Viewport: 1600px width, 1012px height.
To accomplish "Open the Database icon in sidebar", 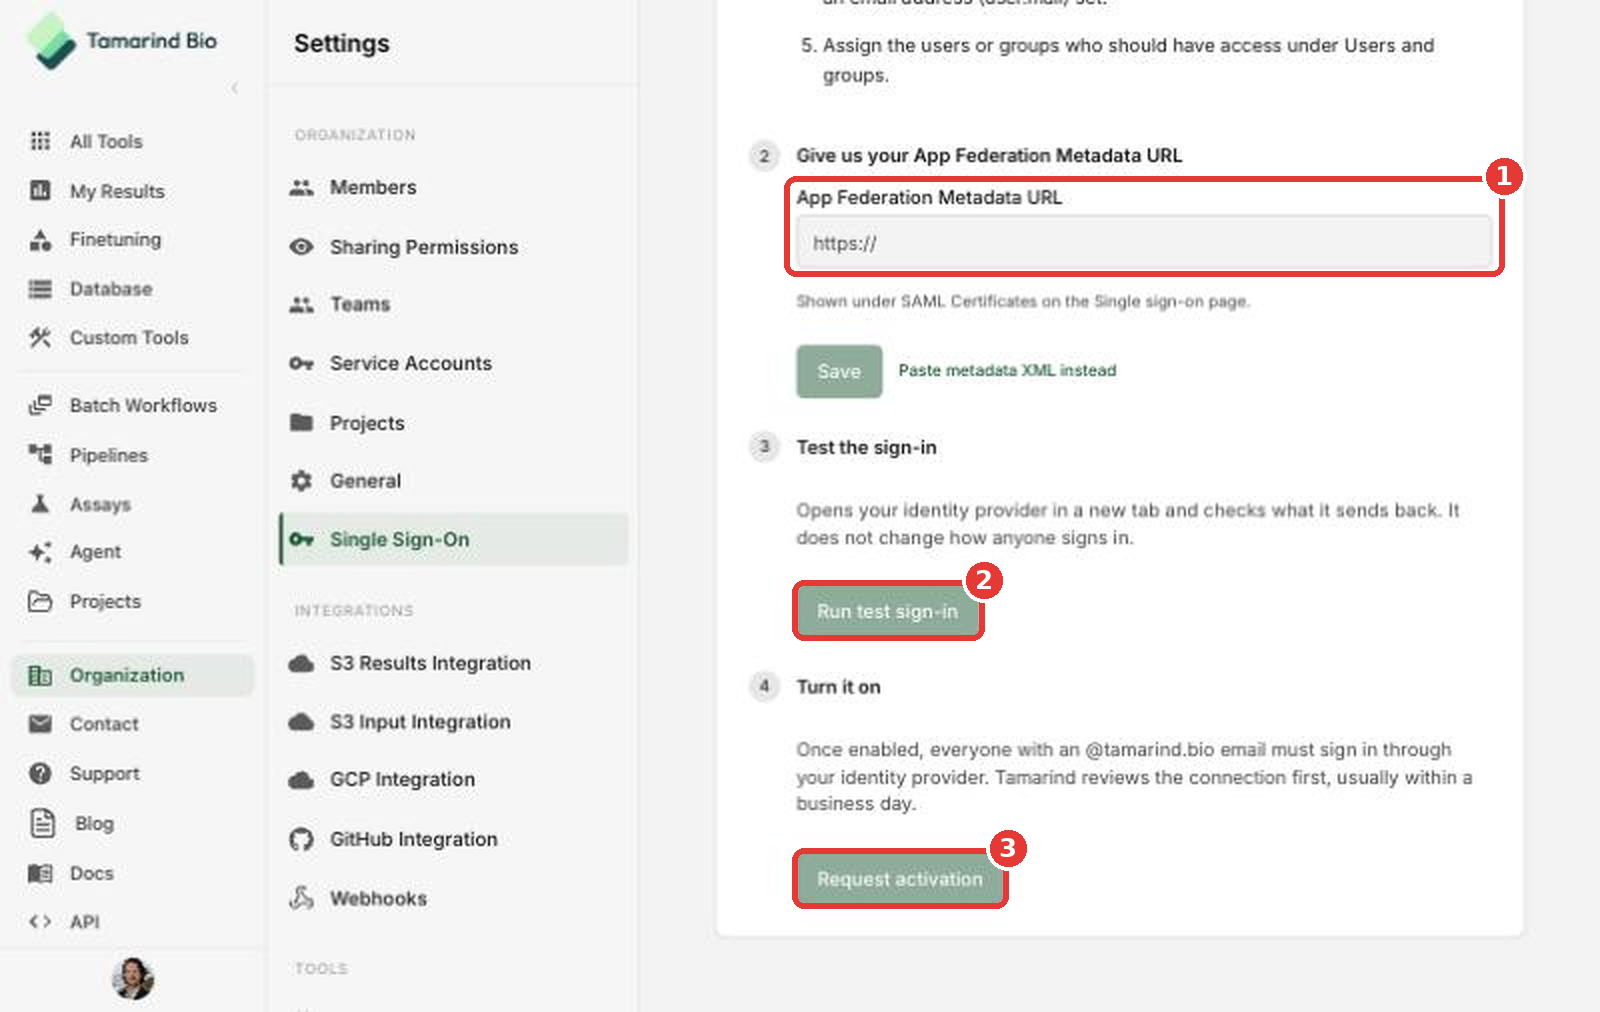I will 40,289.
